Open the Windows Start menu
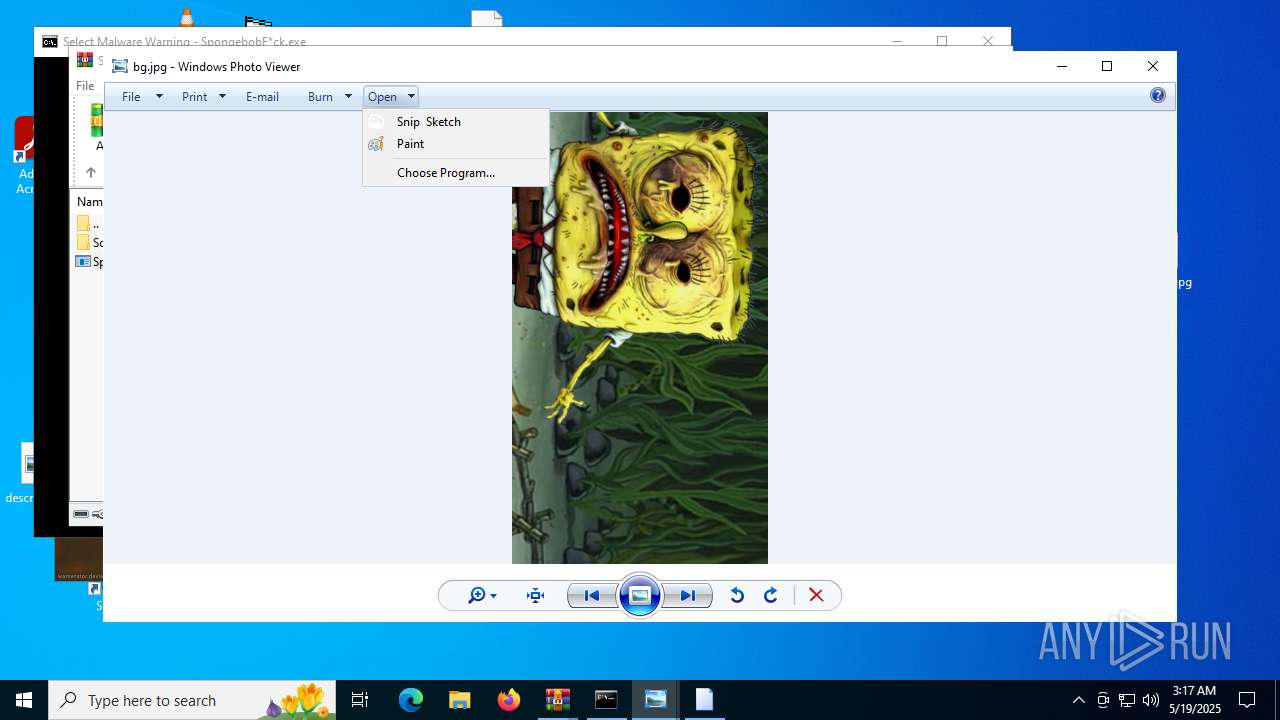Viewport: 1280px width, 720px height. pos(24,700)
